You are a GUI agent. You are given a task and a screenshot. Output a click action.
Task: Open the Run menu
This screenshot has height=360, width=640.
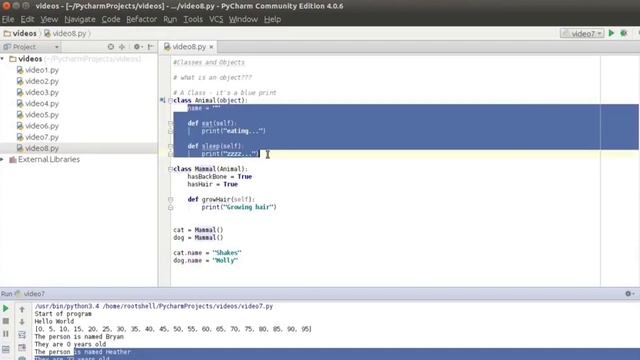pos(170,19)
